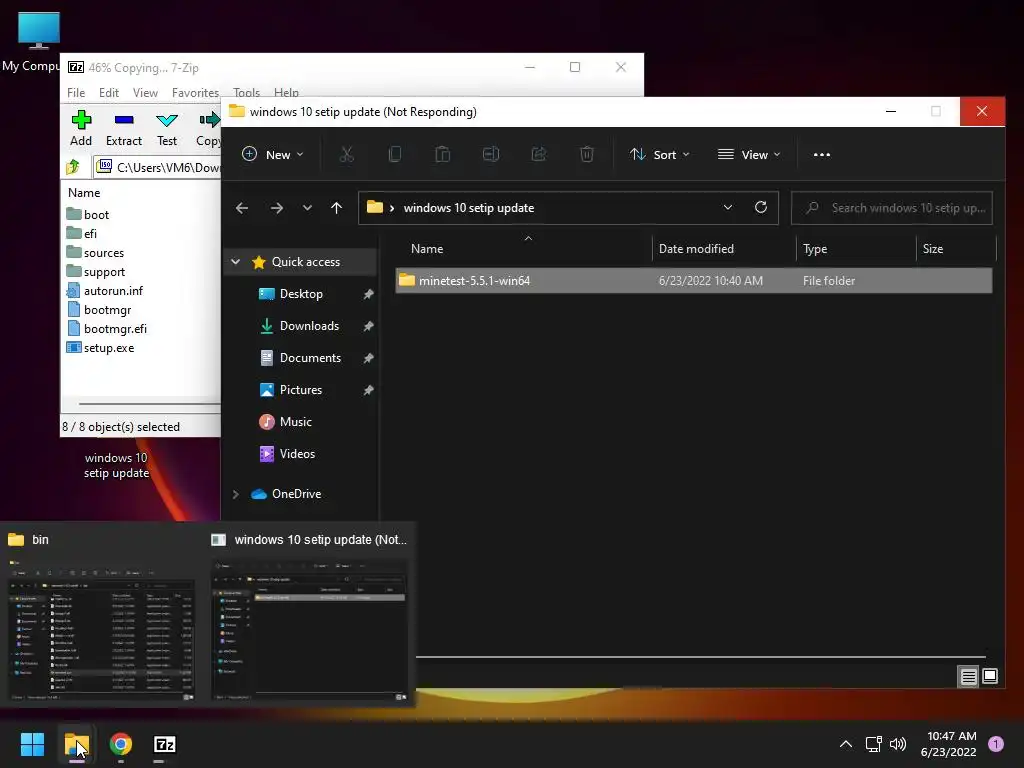Sort by Type column header
Viewport: 1024px width, 768px height.
click(x=856, y=249)
